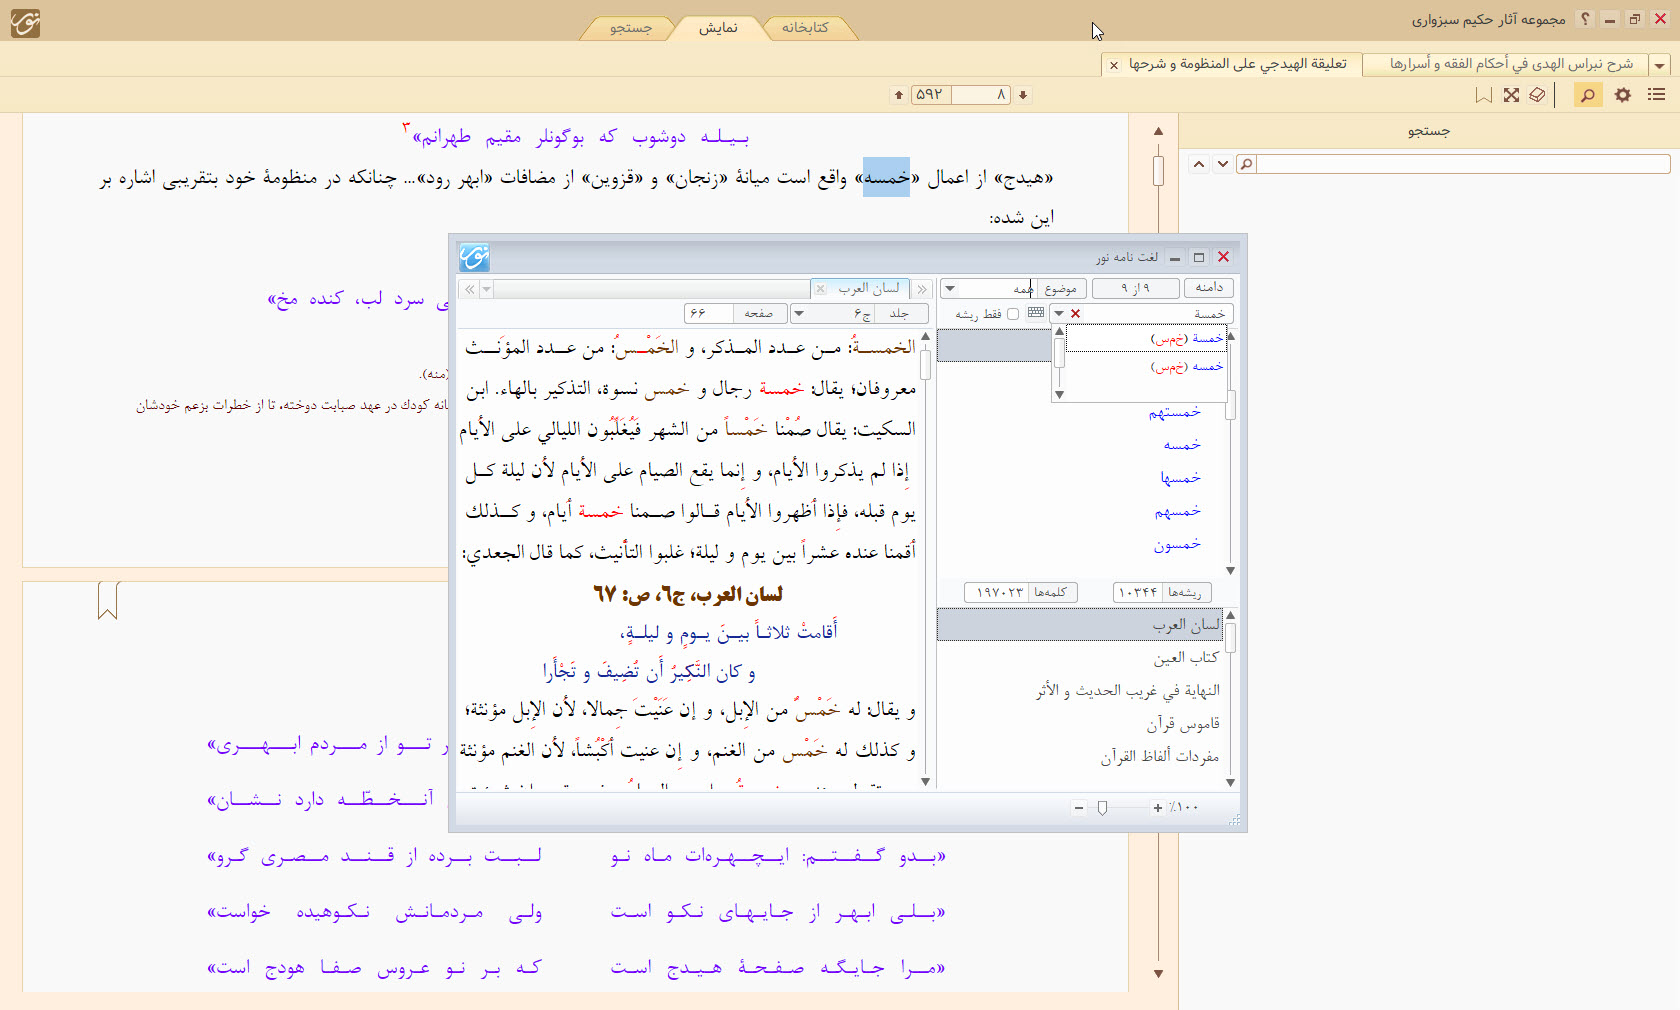Move the dictionary zoom slider handle
Viewport: 1680px width, 1010px height.
[1102, 808]
